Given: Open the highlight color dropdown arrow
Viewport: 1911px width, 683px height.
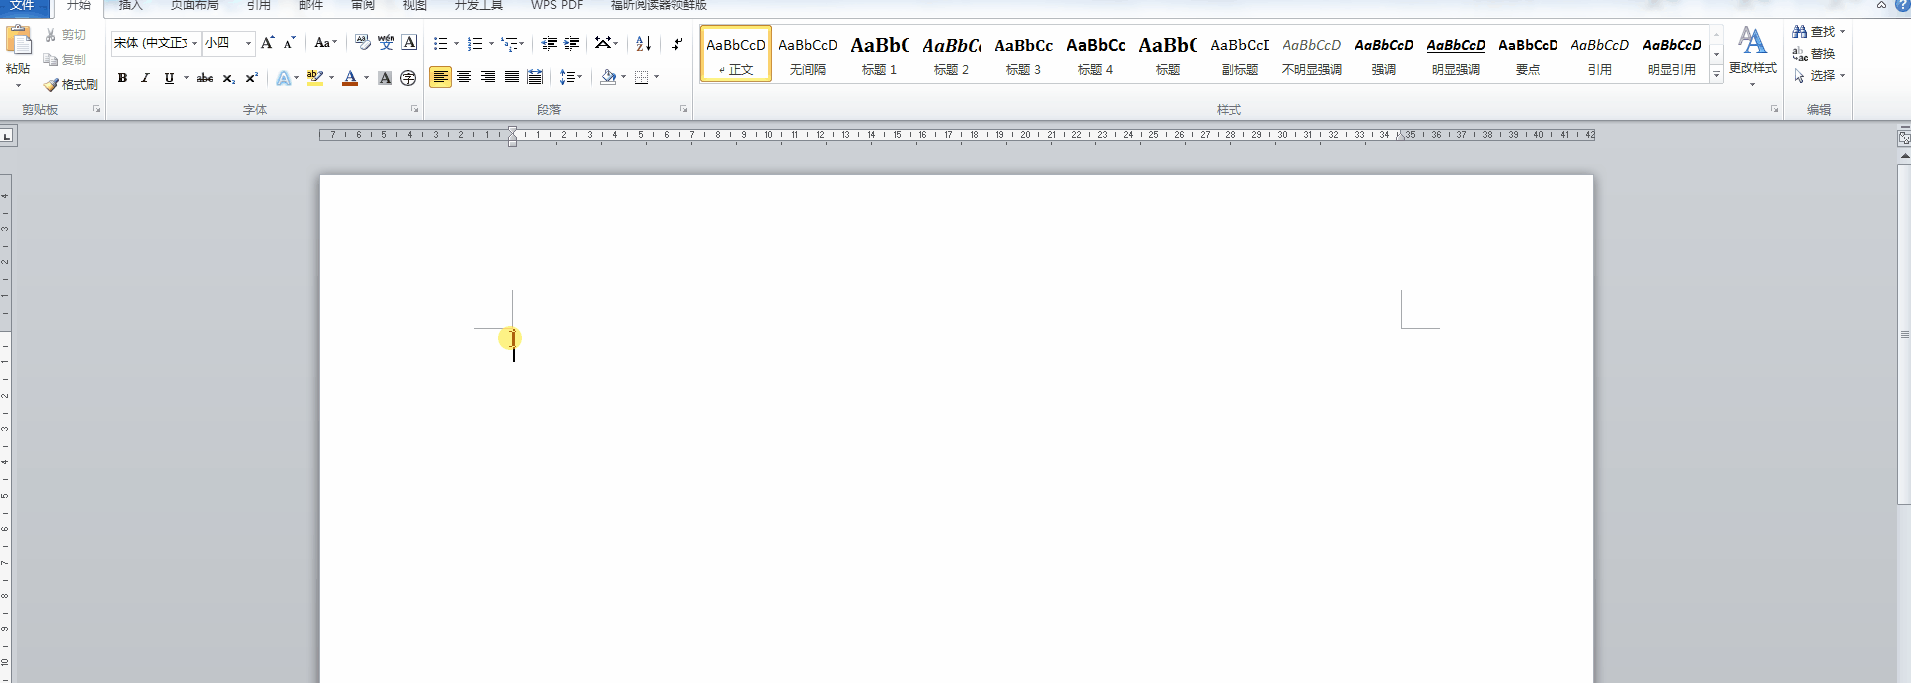Looking at the screenshot, I should 331,77.
